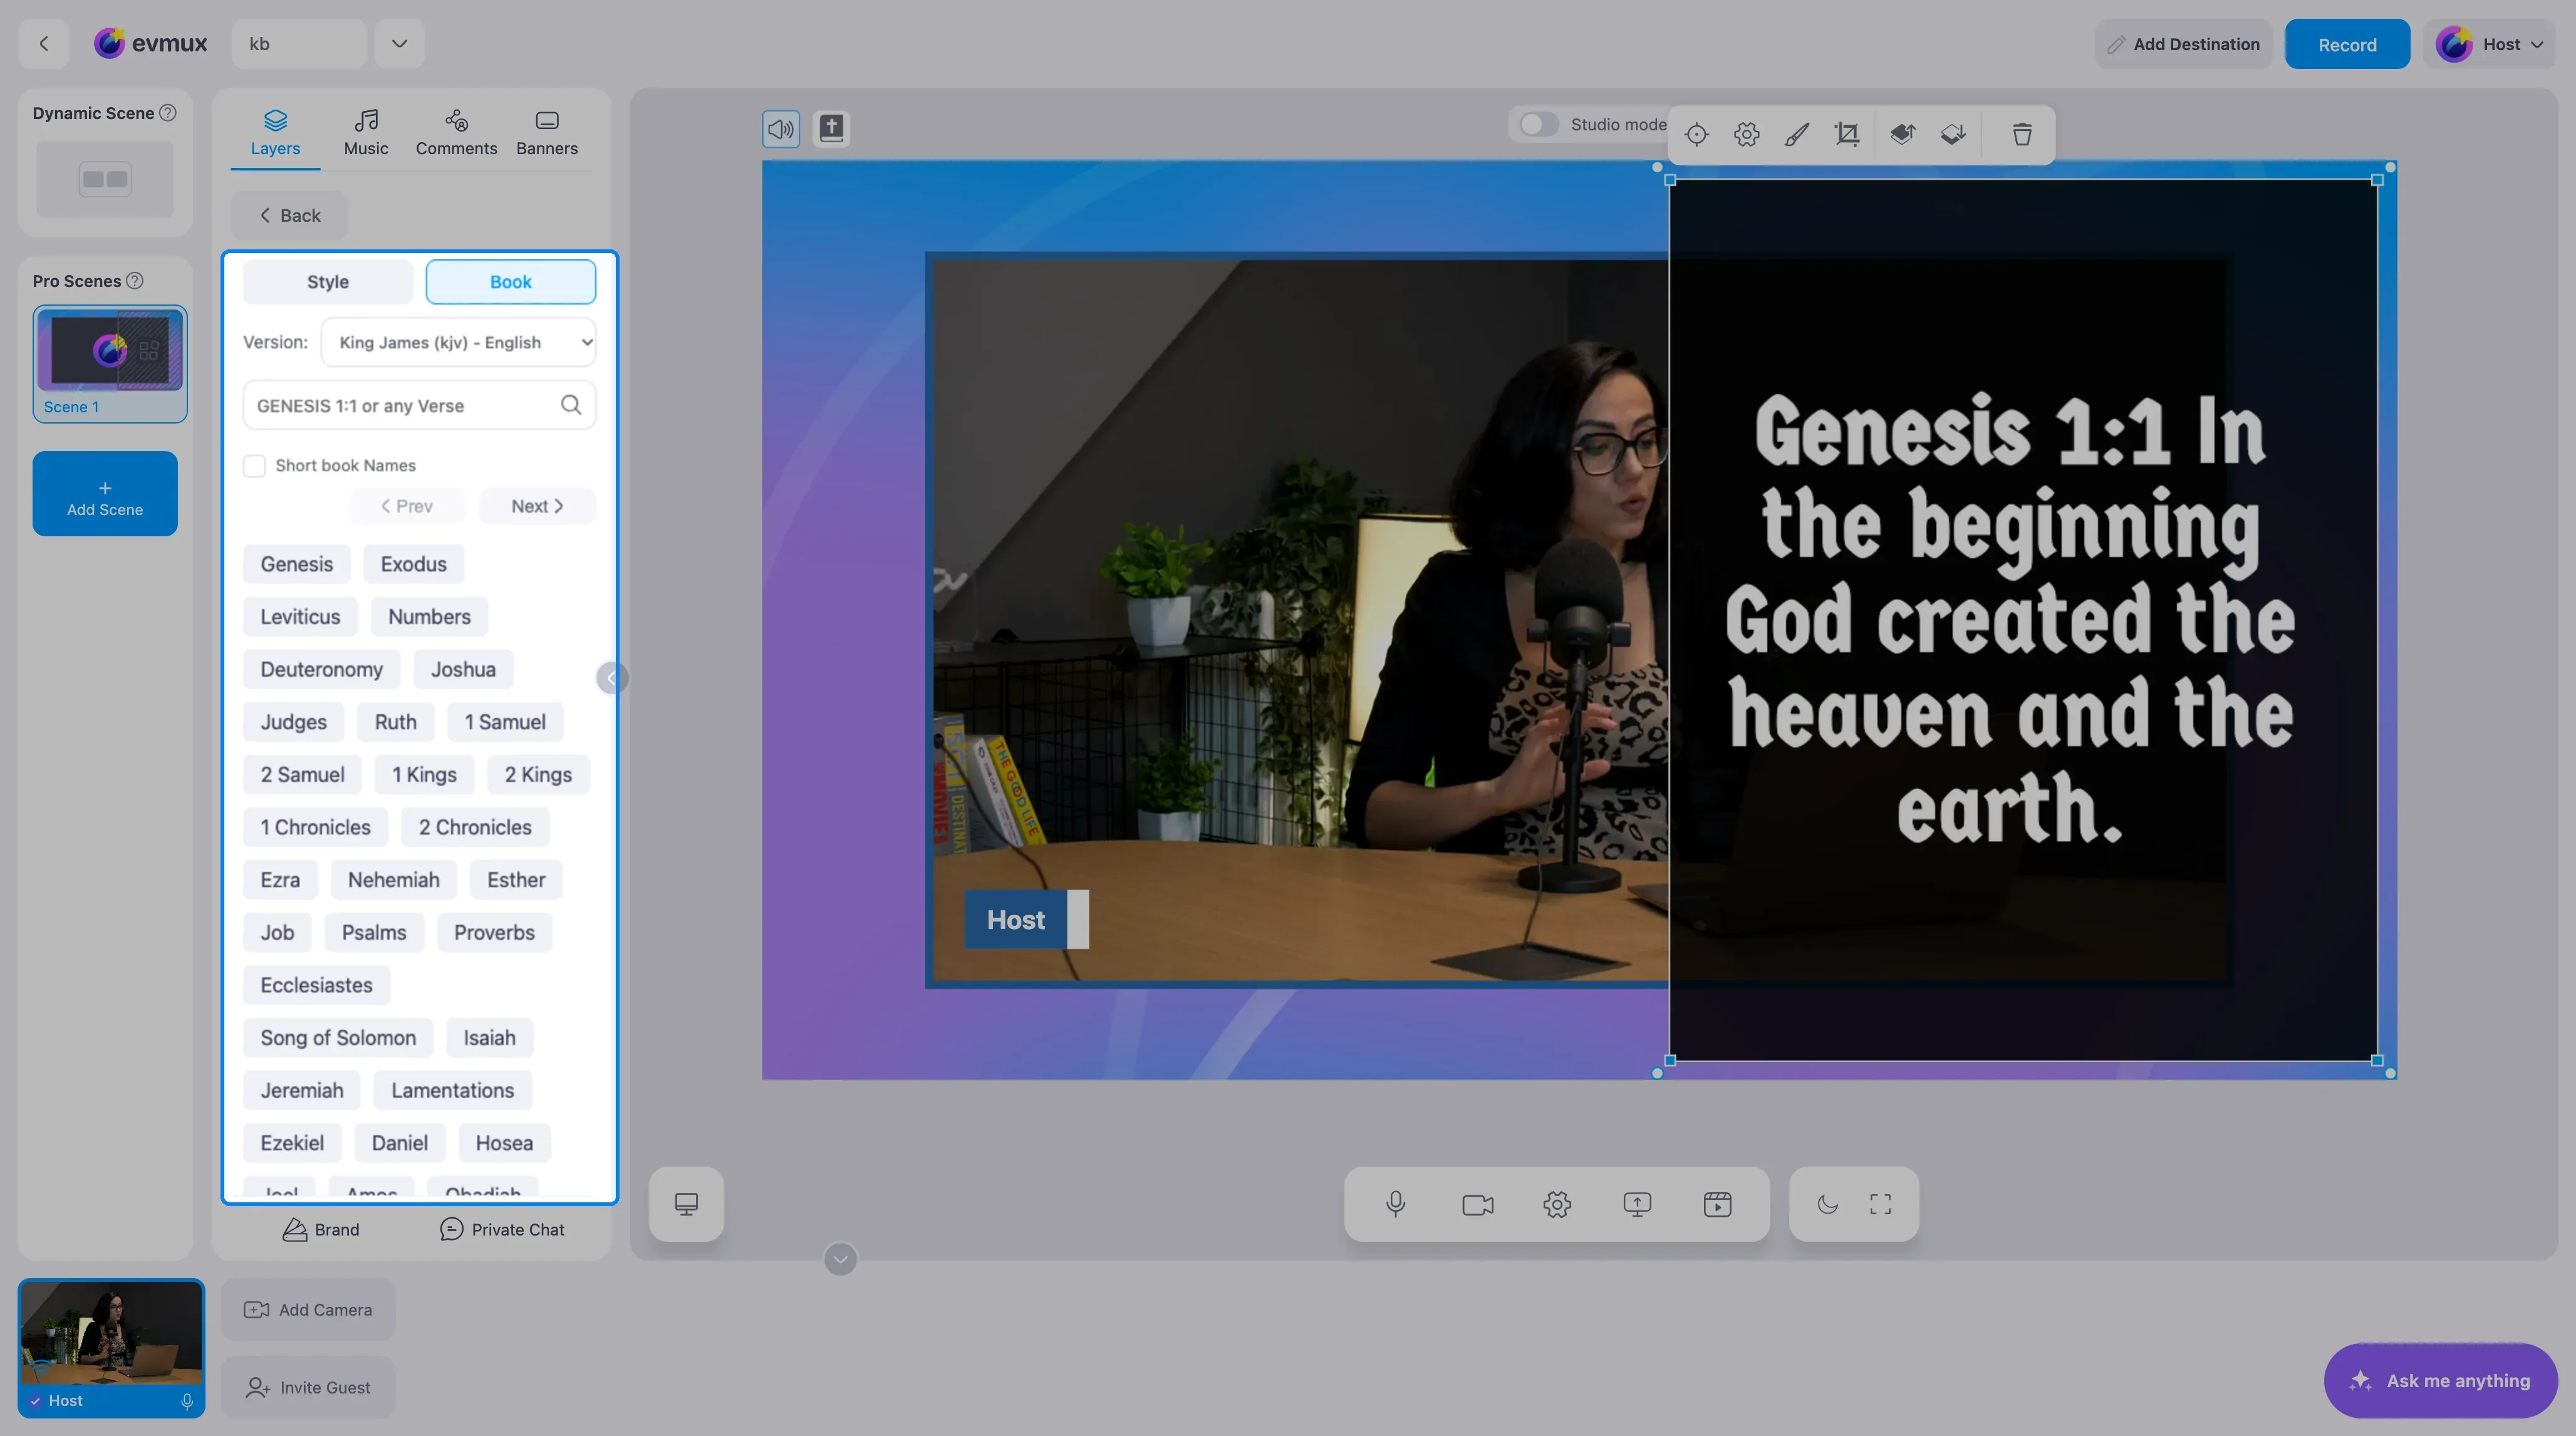
Task: Toggle dark mode moon icon
Action: (1827, 1204)
